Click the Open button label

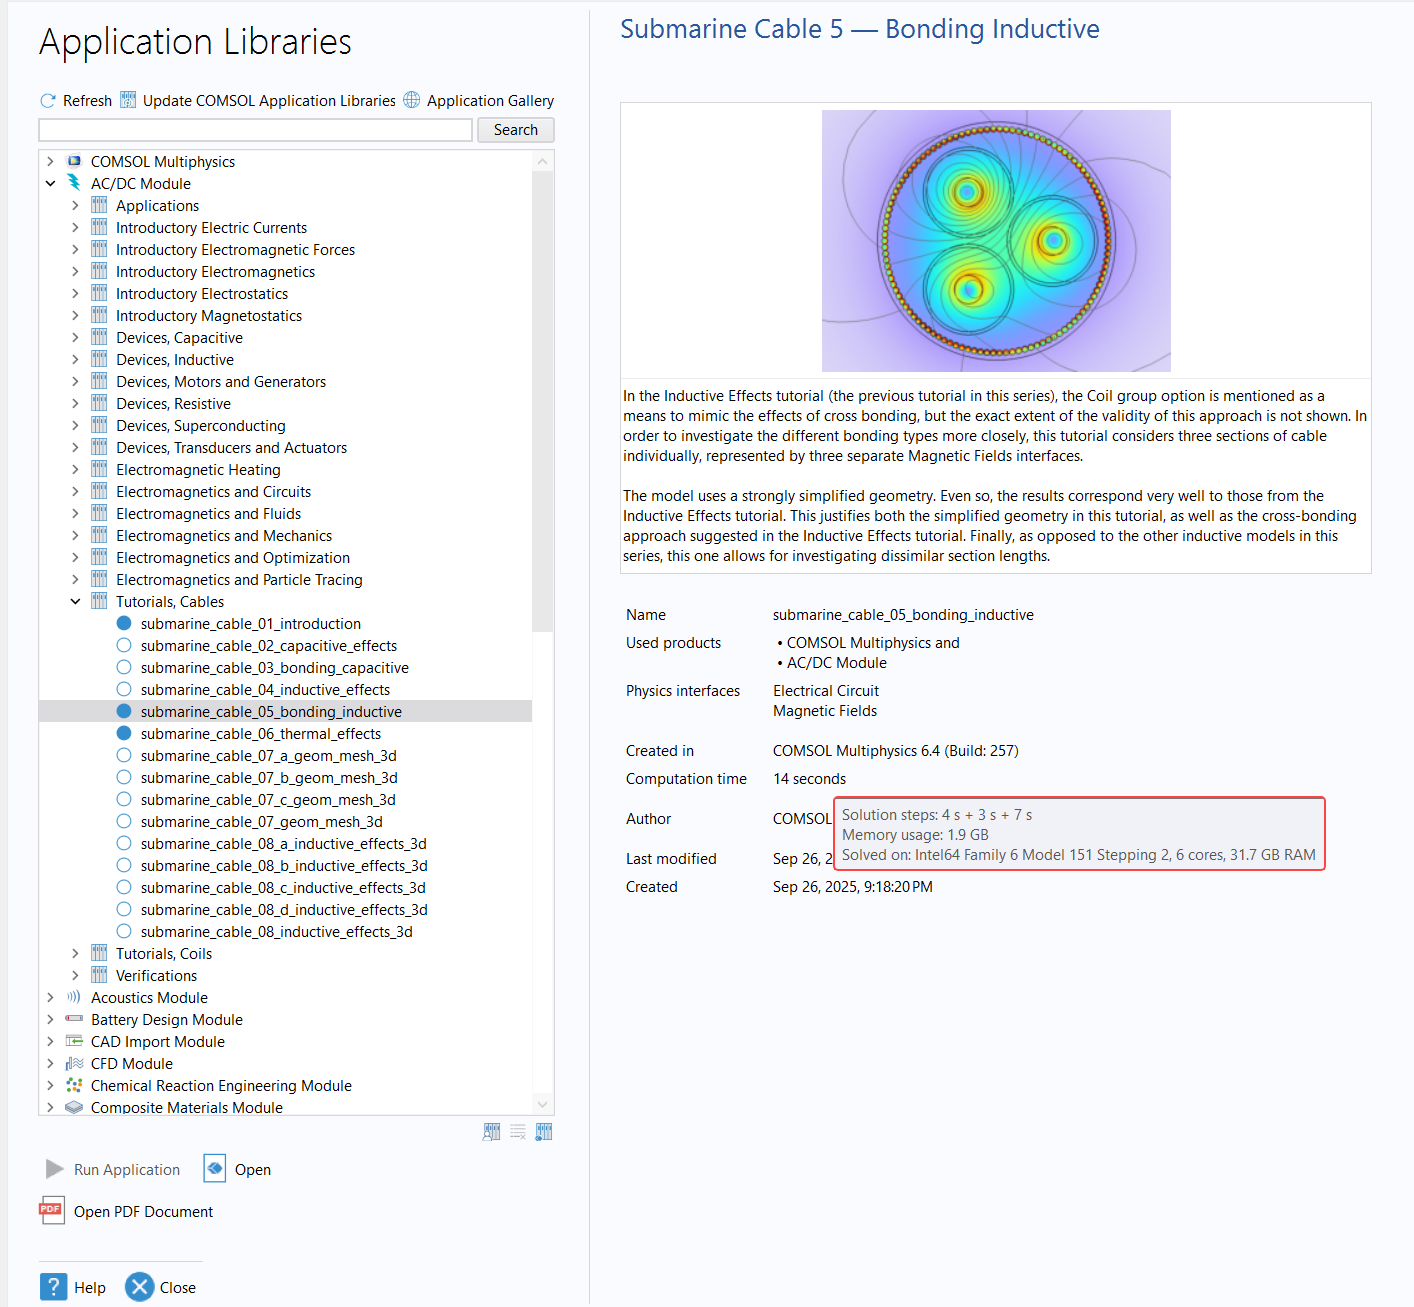pyautogui.click(x=253, y=1170)
